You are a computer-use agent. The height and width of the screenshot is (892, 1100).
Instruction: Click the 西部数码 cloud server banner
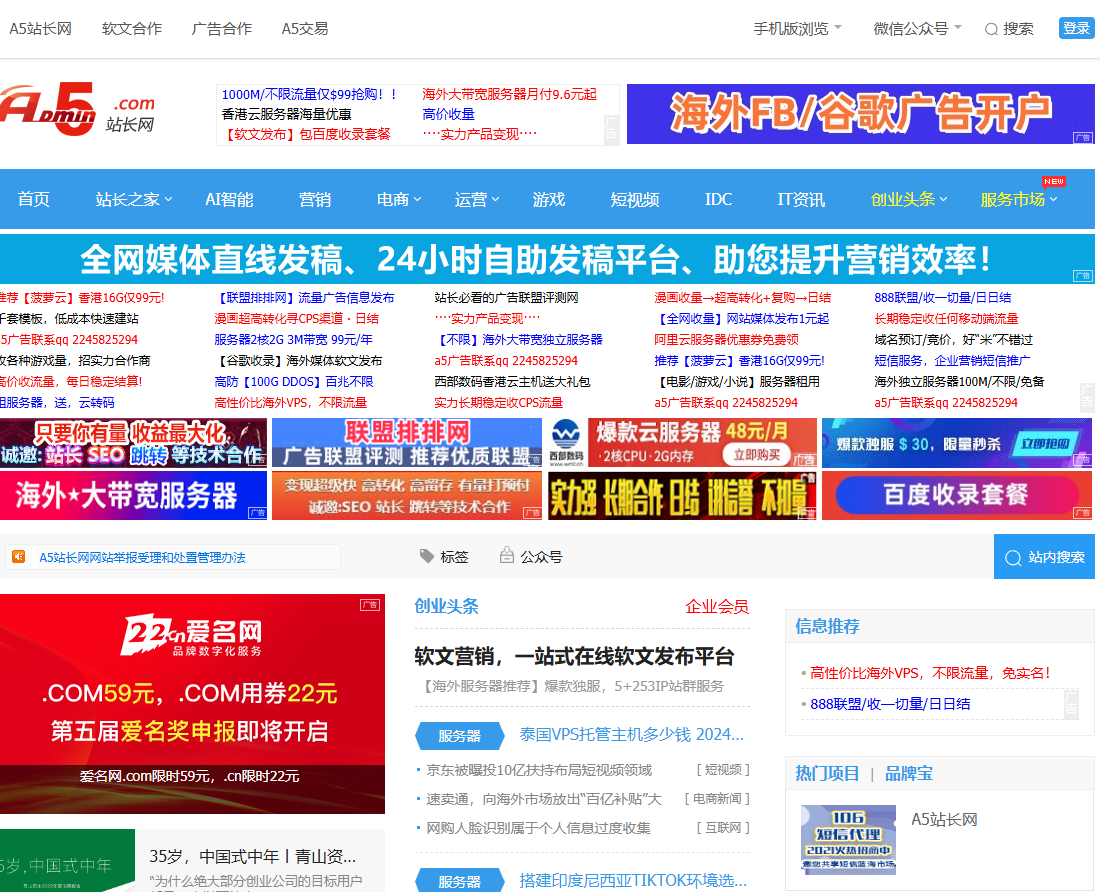pyautogui.click(x=682, y=443)
